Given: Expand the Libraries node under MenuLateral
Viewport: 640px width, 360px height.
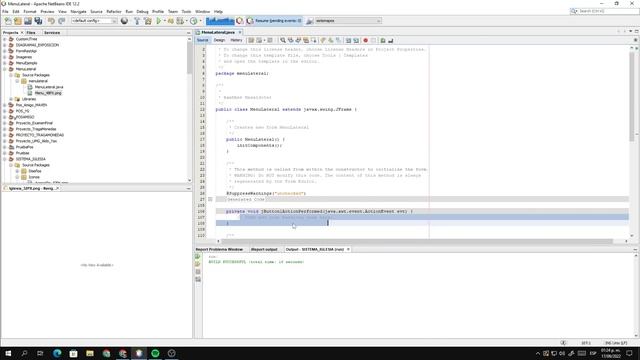Looking at the screenshot, I should pyautogui.click(x=11, y=99).
